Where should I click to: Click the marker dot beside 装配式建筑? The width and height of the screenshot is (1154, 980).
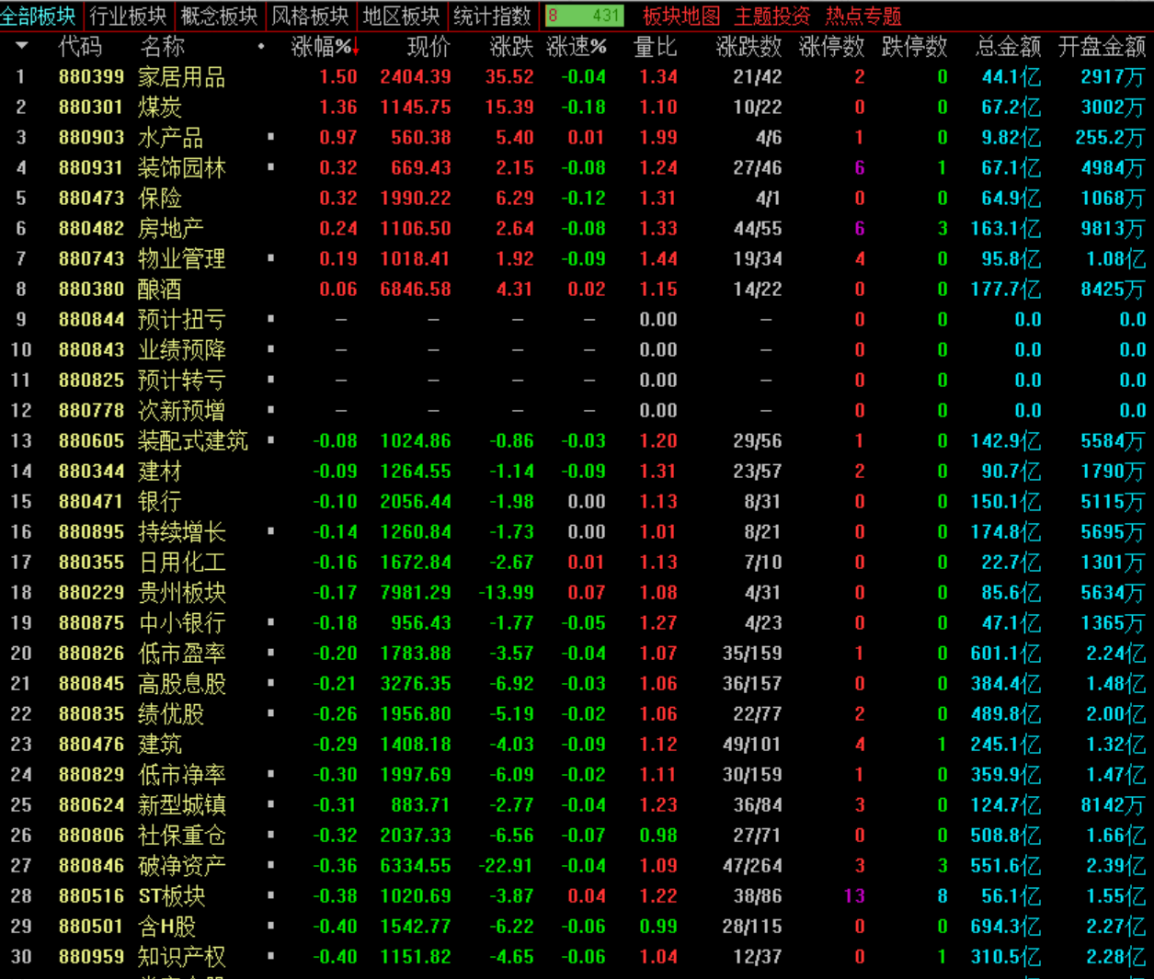(271, 440)
